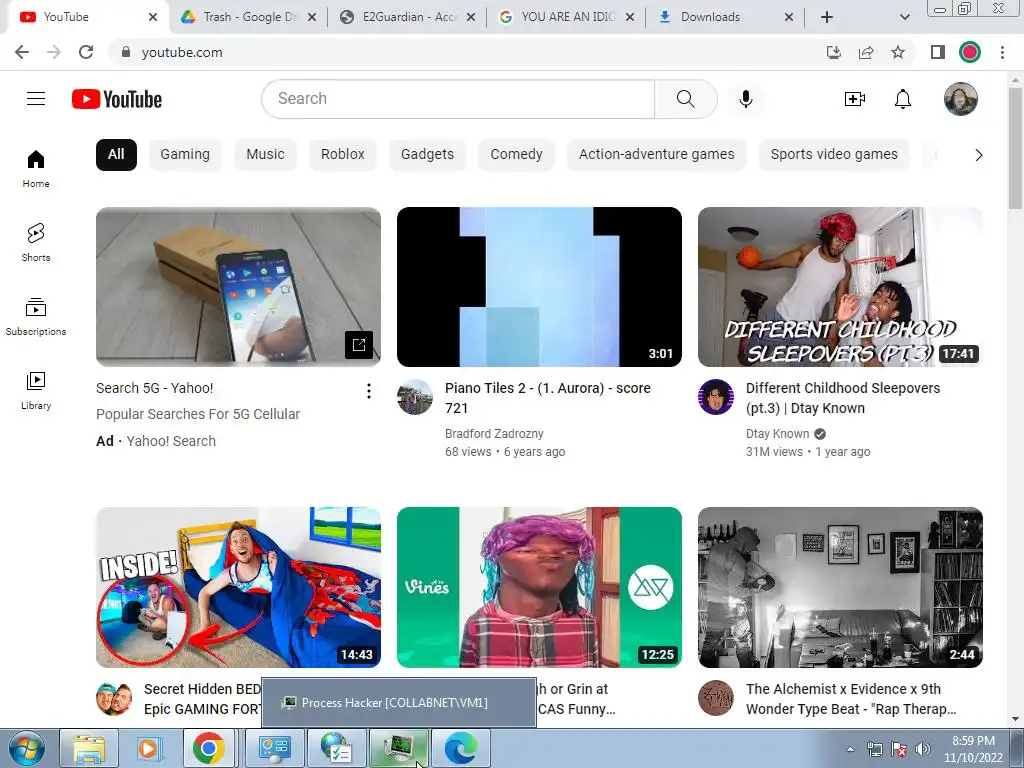1024x768 pixels.
Task: Reload the page with the refresh icon
Action: 86,52
